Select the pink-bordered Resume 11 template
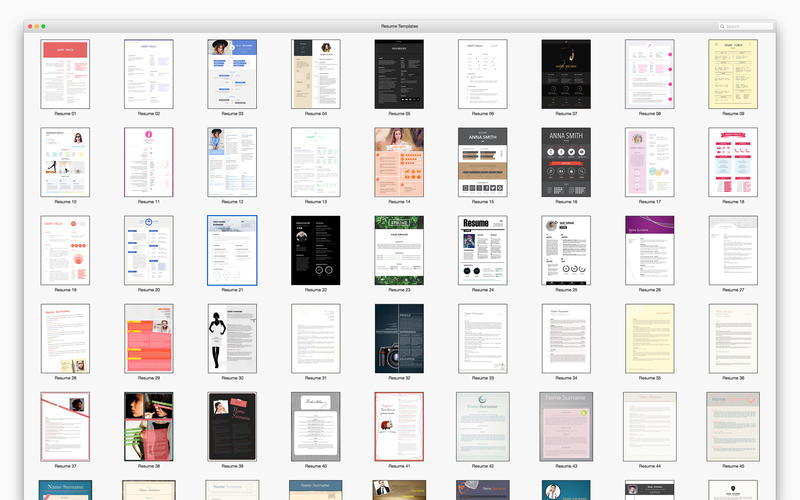 tap(148, 162)
